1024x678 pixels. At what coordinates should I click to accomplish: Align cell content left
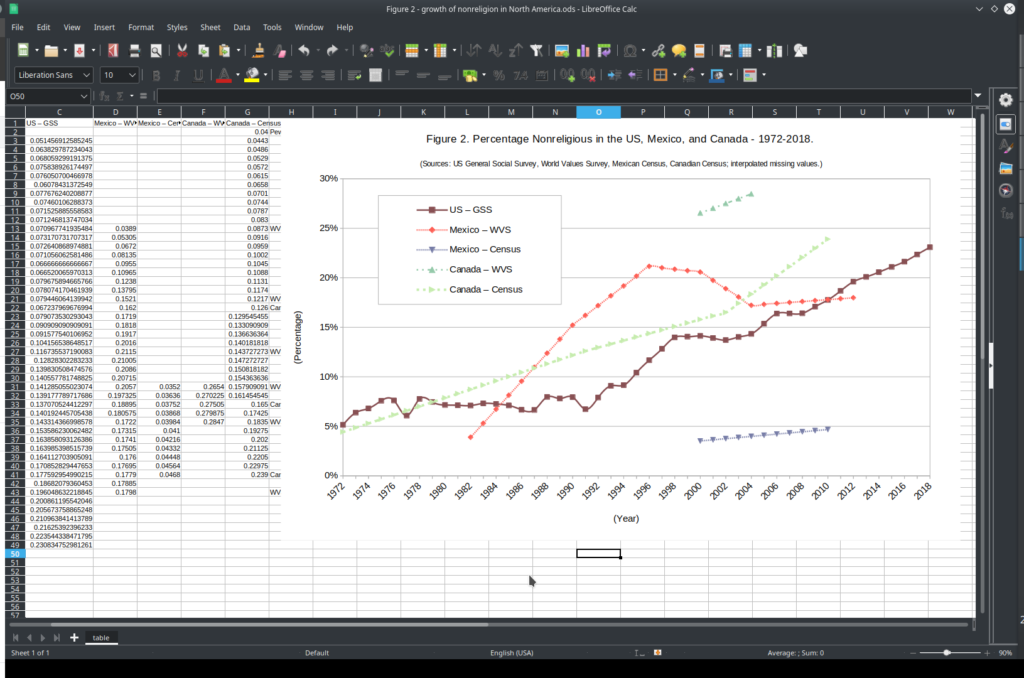tap(285, 75)
